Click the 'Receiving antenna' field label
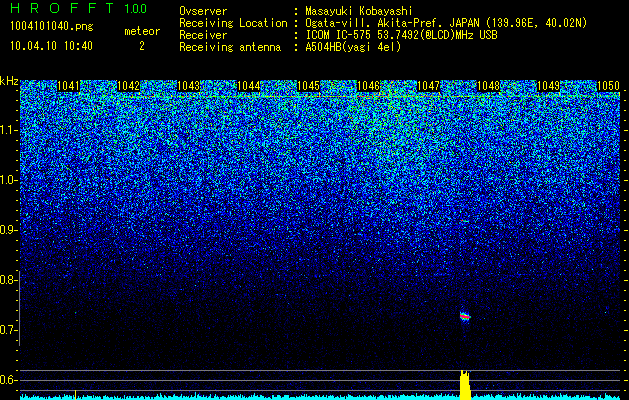 click(x=230, y=47)
